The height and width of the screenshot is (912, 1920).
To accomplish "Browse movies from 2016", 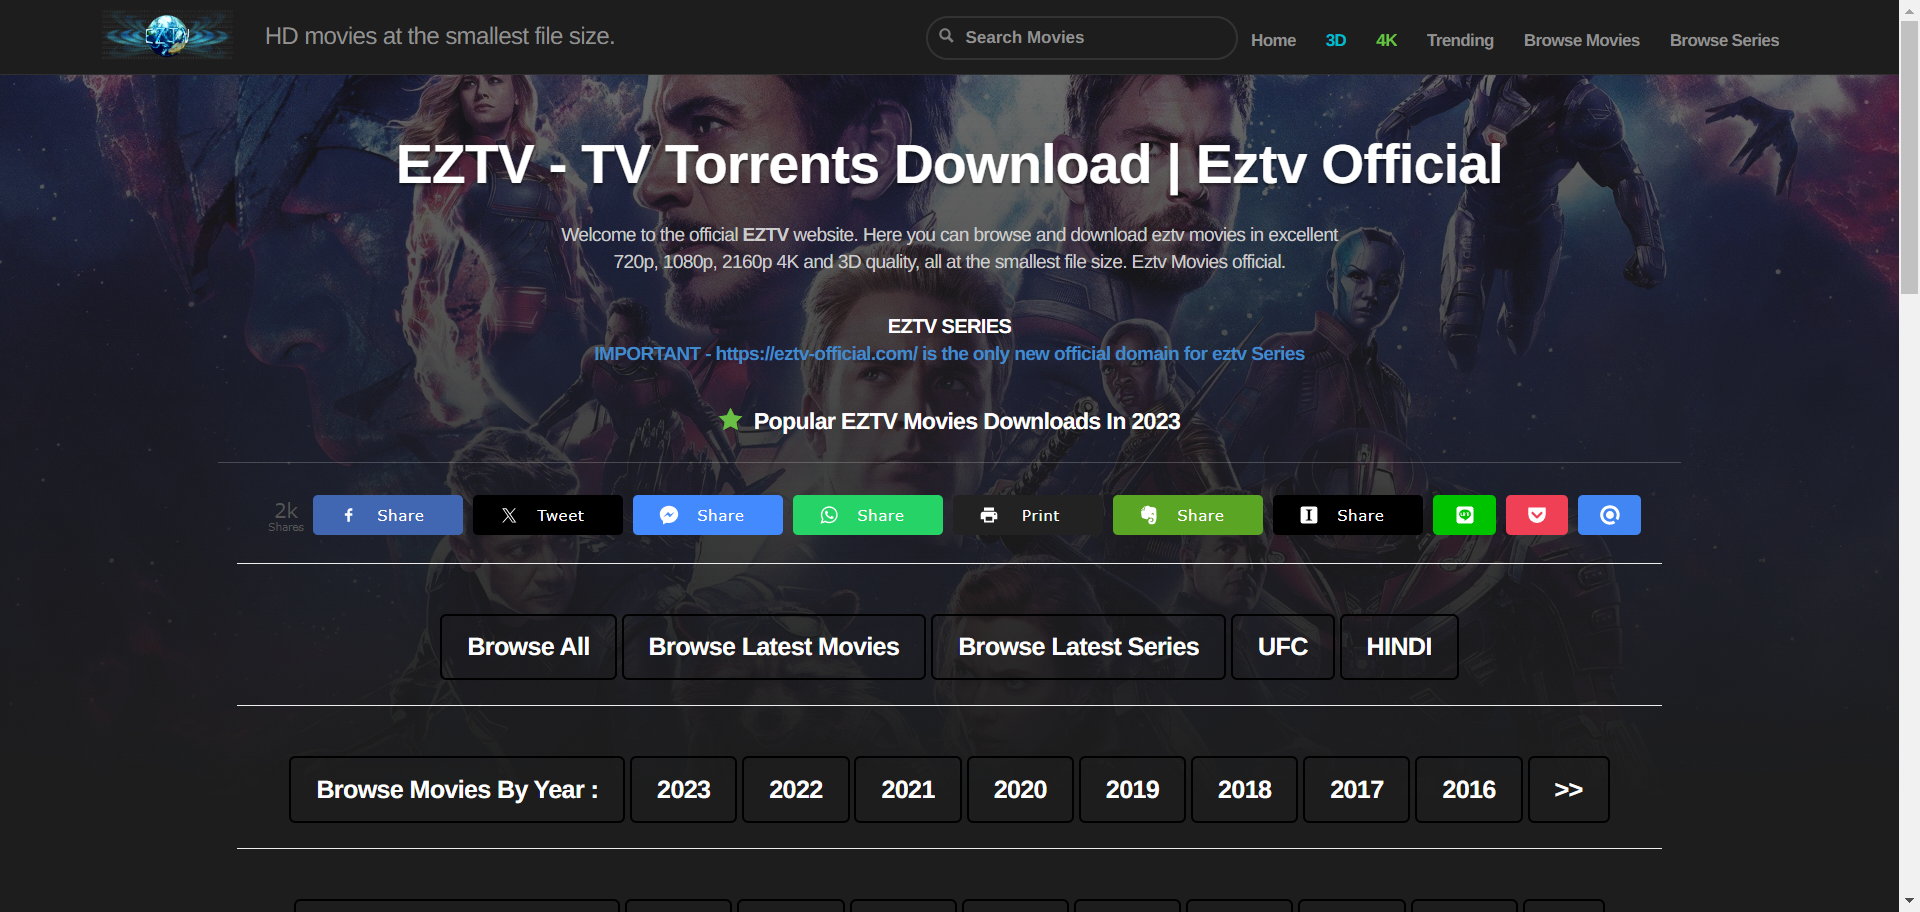I will 1469,790.
